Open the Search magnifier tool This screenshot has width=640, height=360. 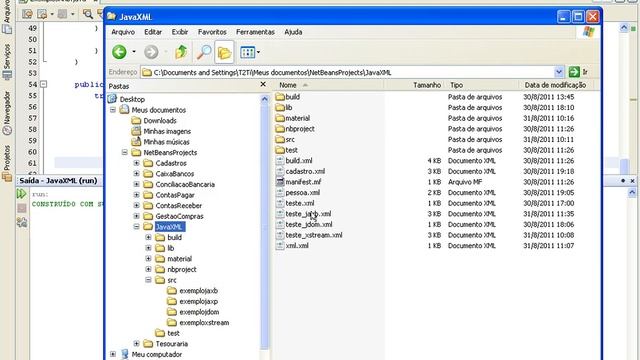click(x=203, y=52)
